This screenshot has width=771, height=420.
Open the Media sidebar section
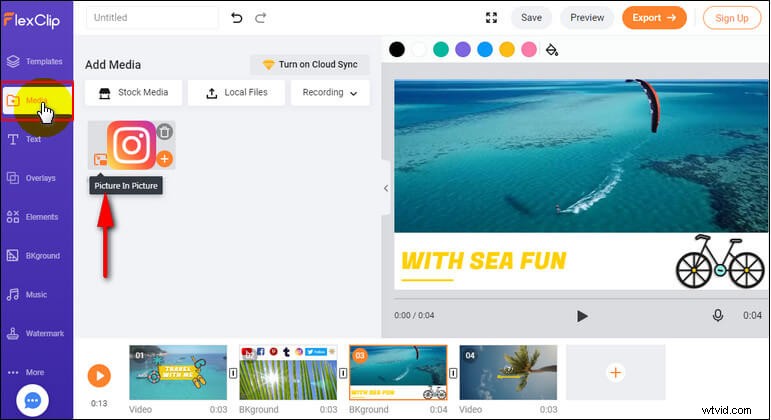click(x=37, y=100)
